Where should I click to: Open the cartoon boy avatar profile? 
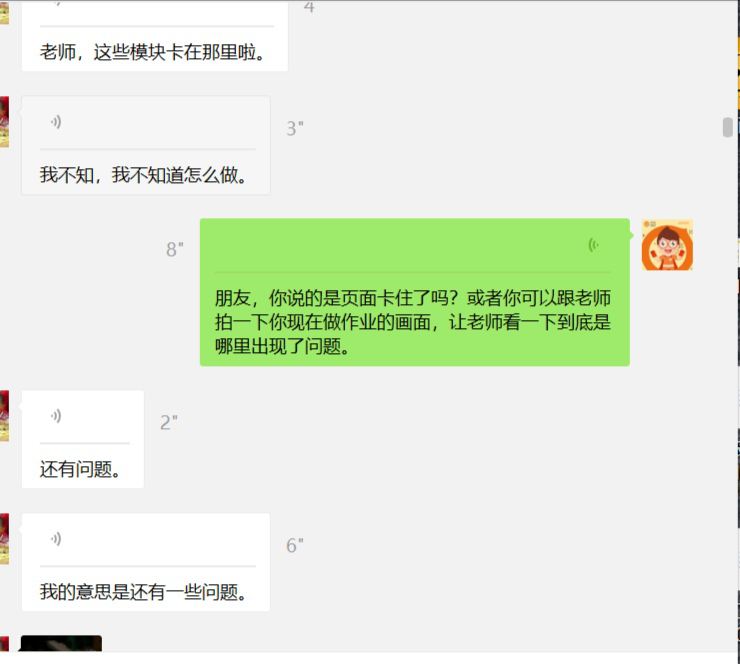[667, 245]
